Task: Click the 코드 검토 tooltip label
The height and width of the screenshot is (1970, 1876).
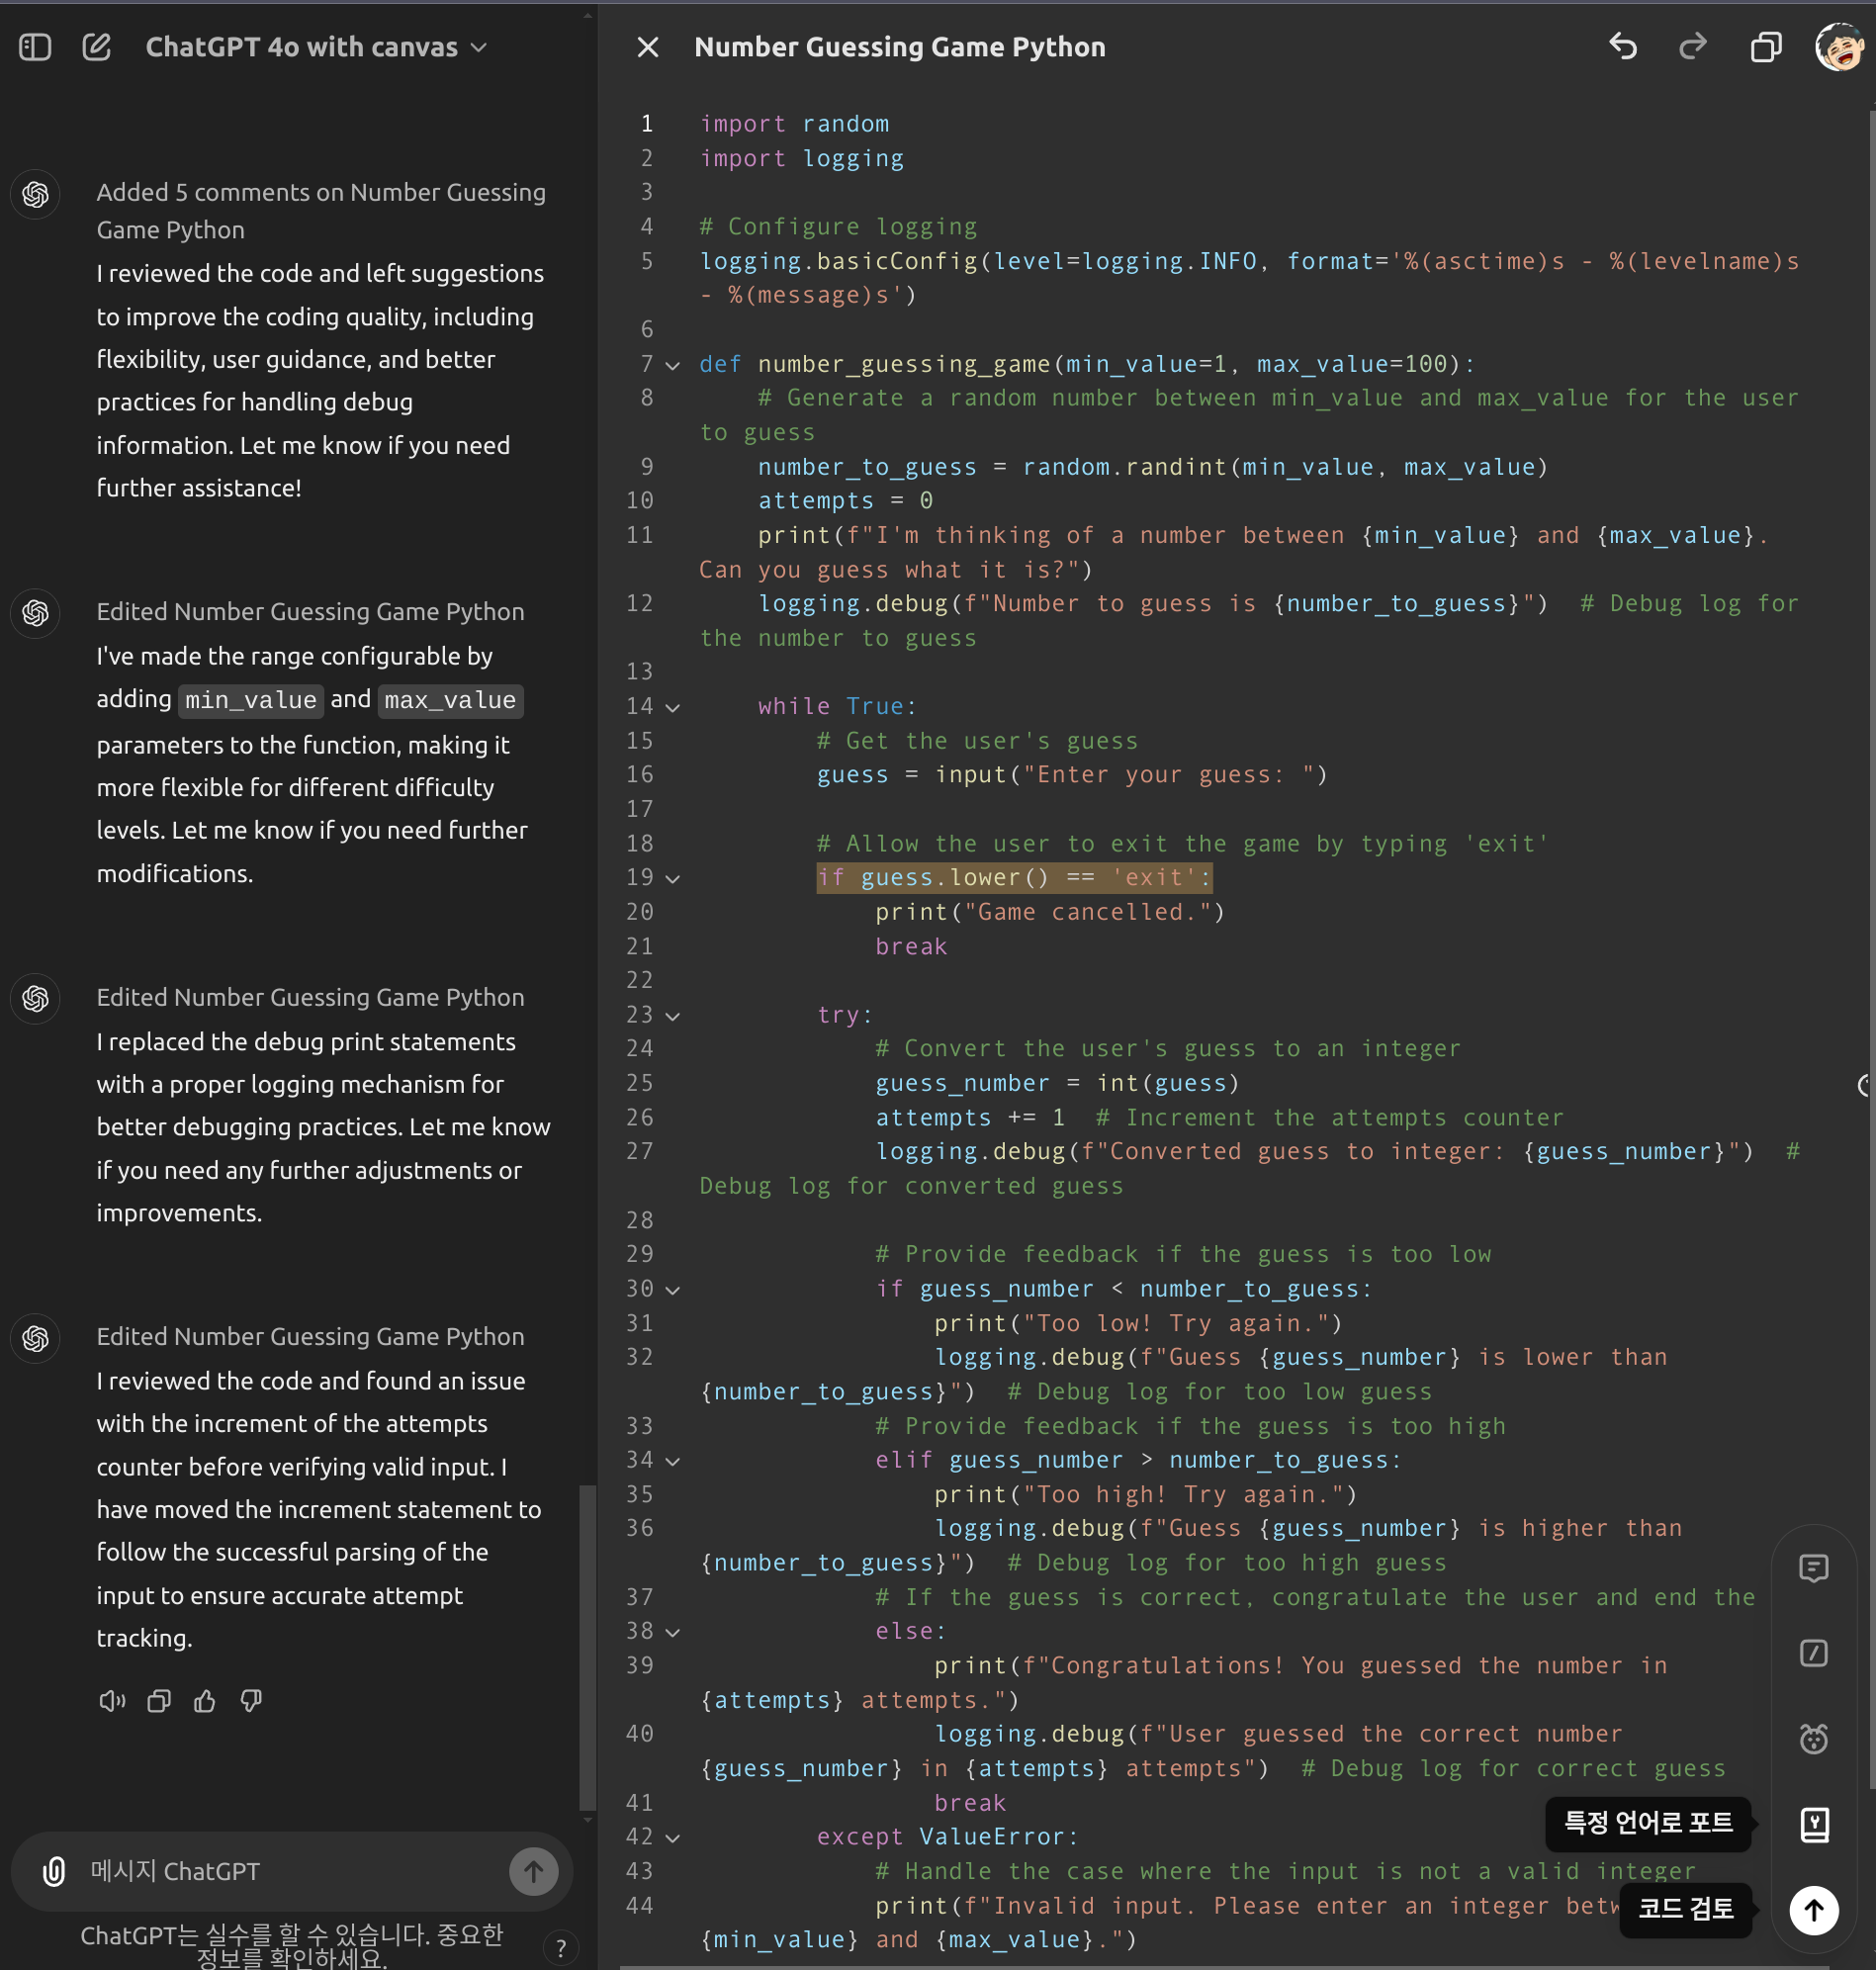Action: (1685, 1909)
